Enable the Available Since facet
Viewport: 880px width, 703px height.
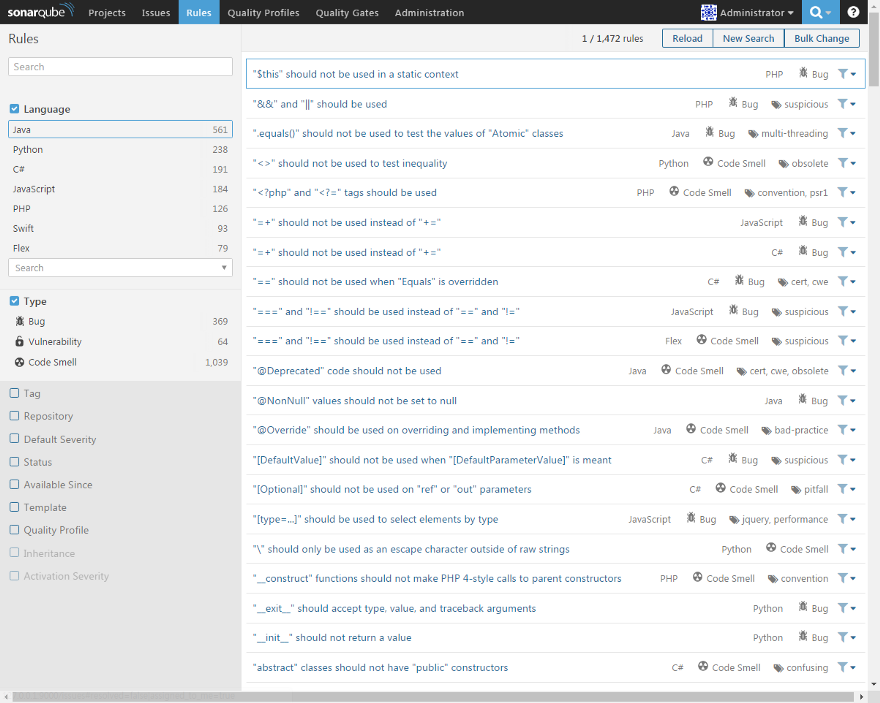(15, 484)
